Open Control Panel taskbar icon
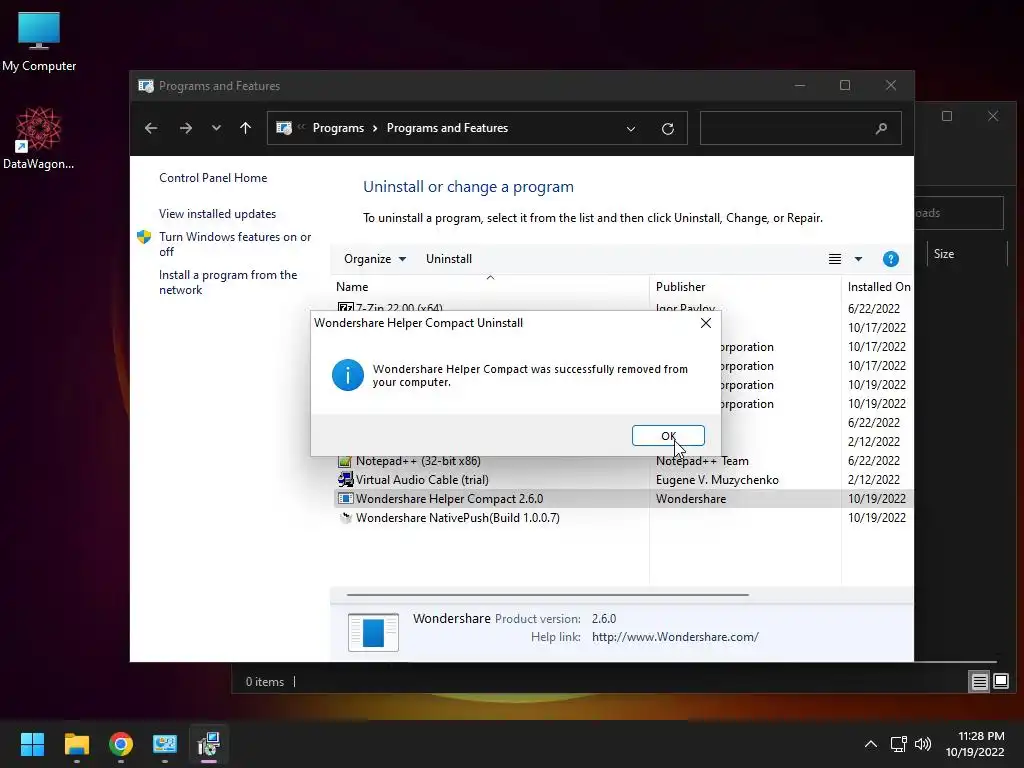Viewport: 1024px width, 768px height. coord(165,744)
